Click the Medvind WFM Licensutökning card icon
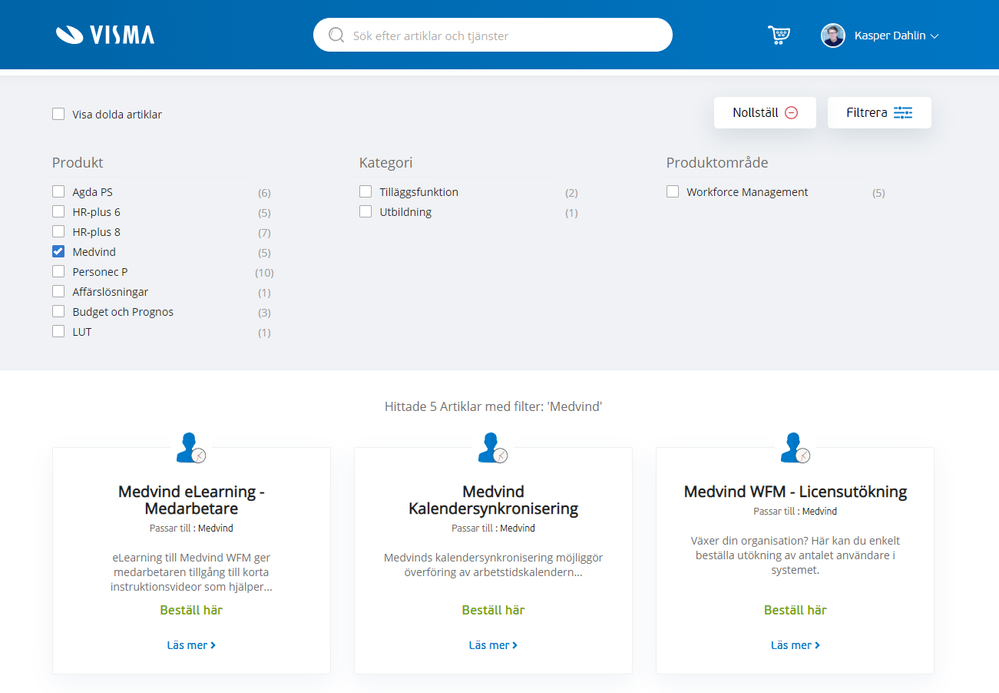 click(x=795, y=448)
